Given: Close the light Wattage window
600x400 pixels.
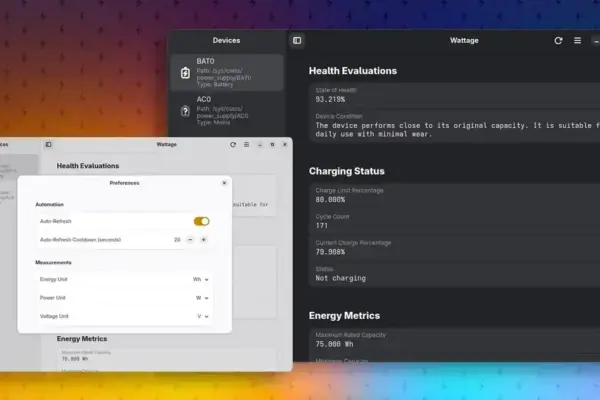Looking at the screenshot, I should click(x=285, y=145).
